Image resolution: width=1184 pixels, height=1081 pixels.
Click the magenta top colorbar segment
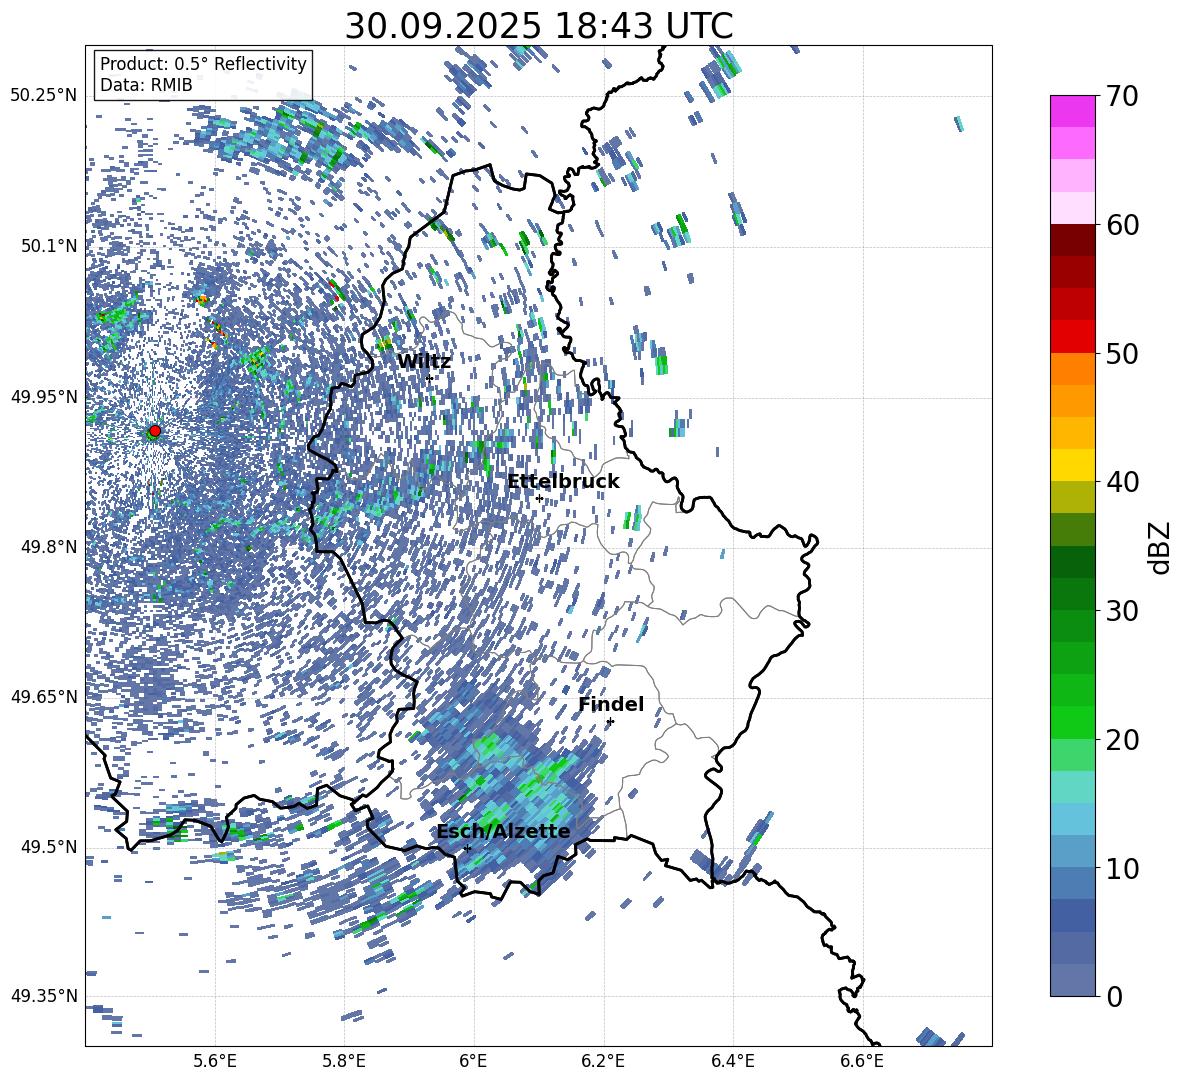[1072, 112]
